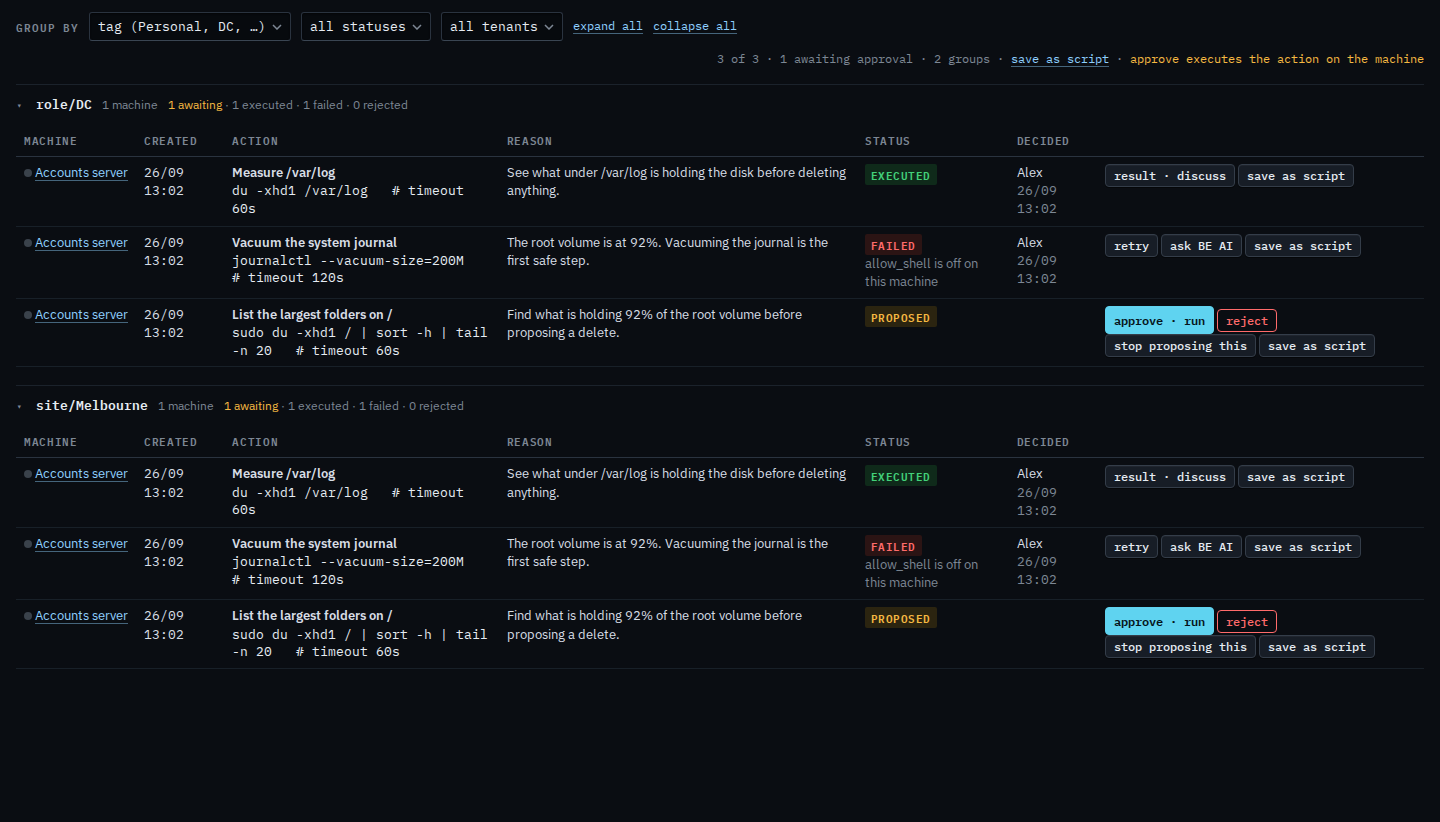Save site/Melbourne List the largest folders as script

(x=1317, y=647)
